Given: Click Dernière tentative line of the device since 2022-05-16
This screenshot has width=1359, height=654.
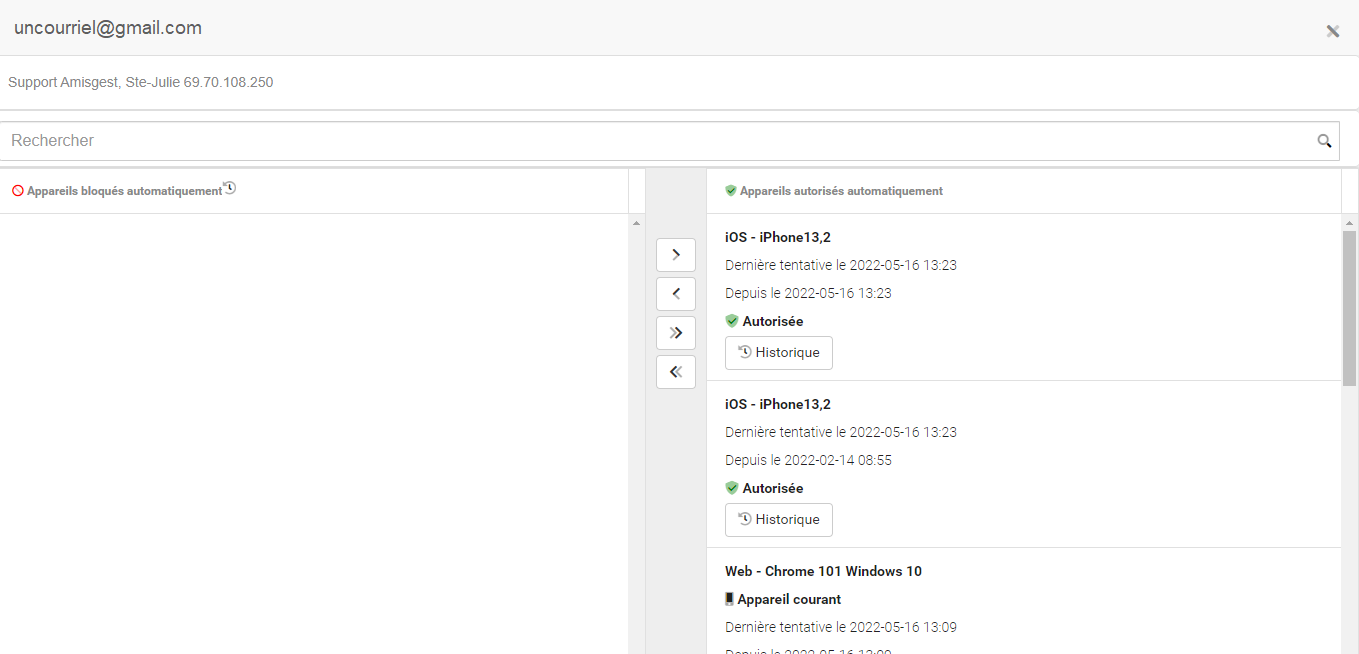Looking at the screenshot, I should (841, 265).
